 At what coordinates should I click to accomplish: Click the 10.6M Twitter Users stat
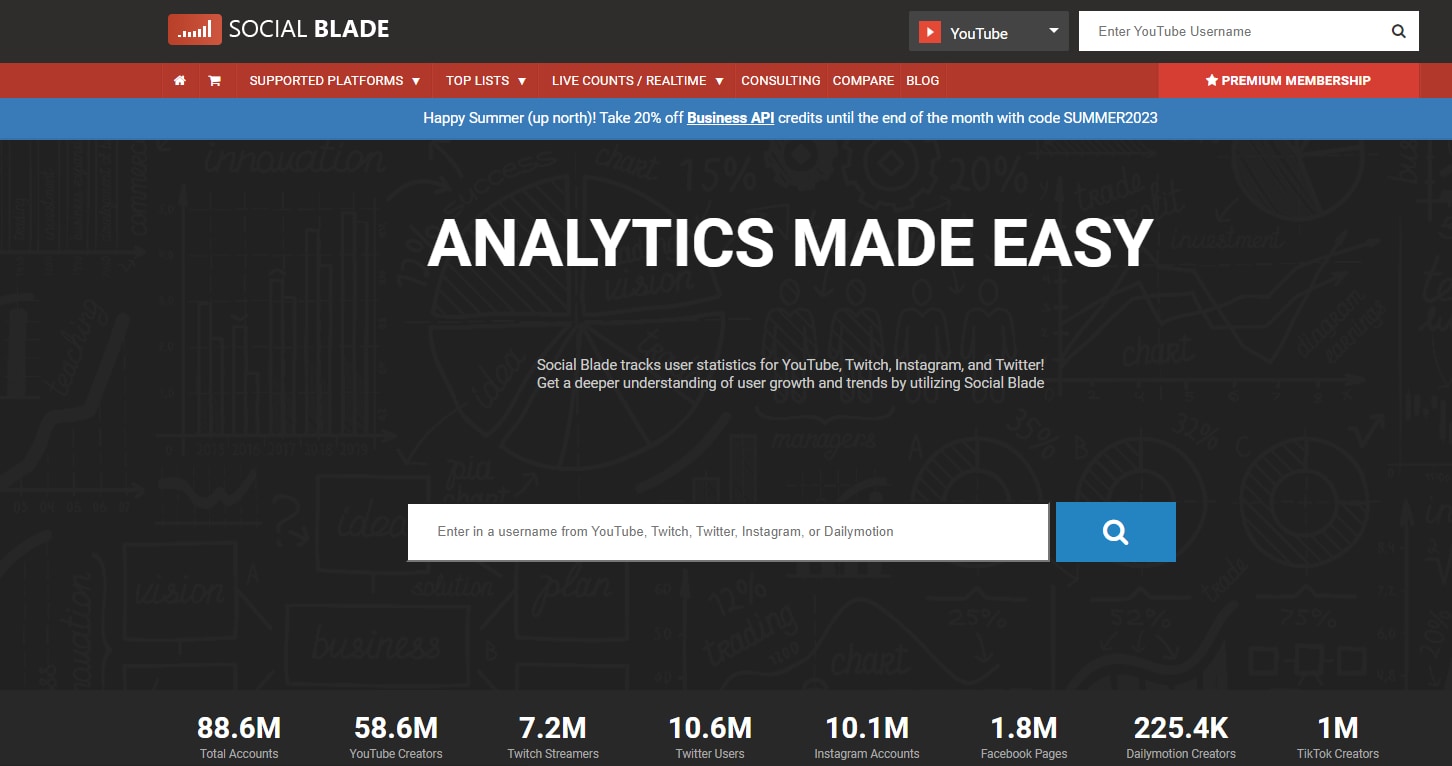710,737
